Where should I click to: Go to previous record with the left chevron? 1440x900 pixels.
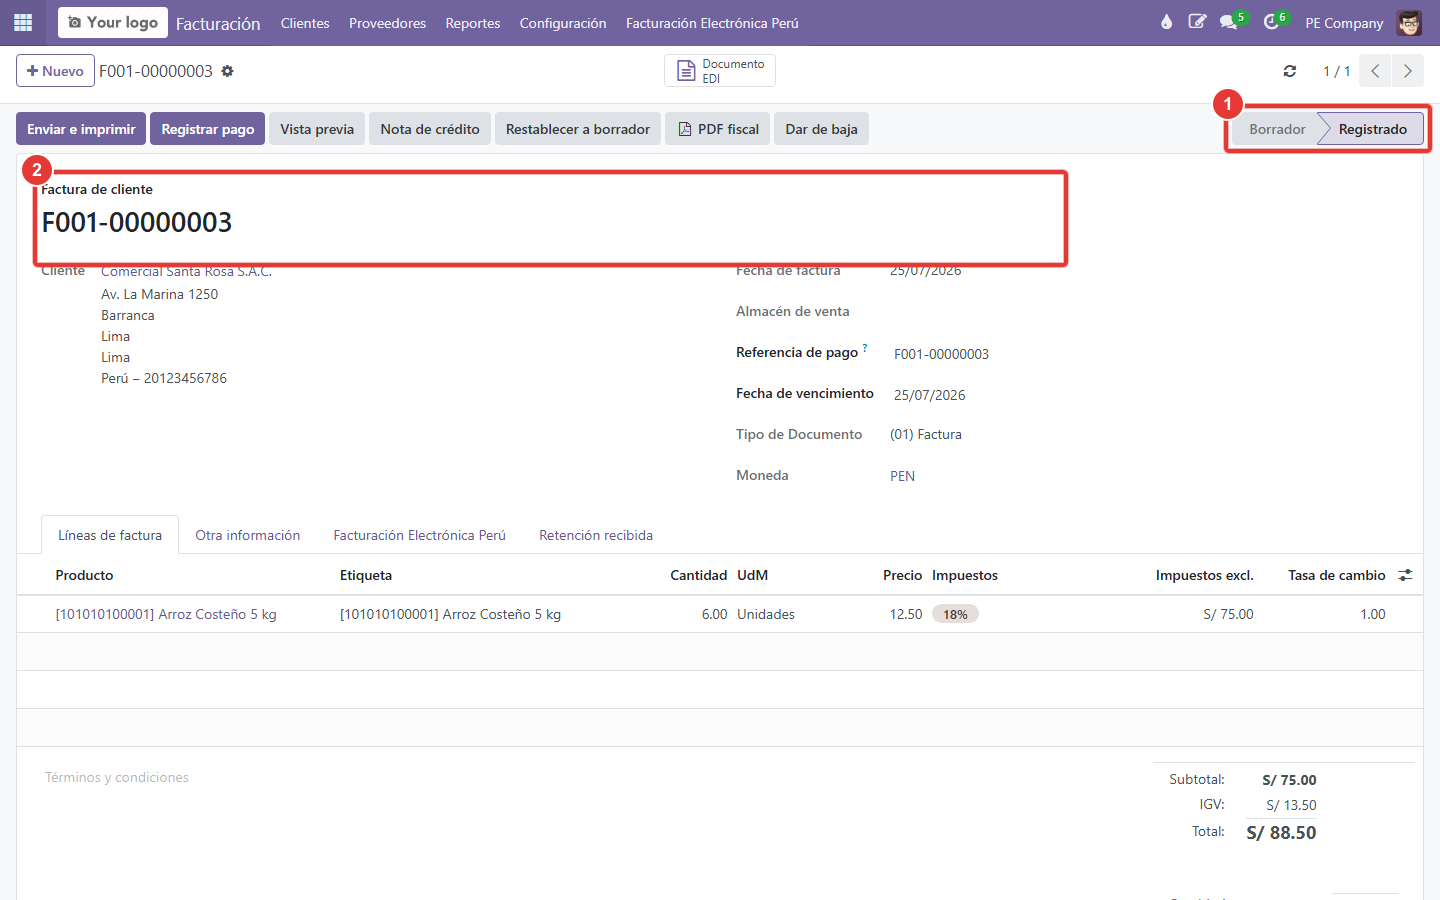1376,71
